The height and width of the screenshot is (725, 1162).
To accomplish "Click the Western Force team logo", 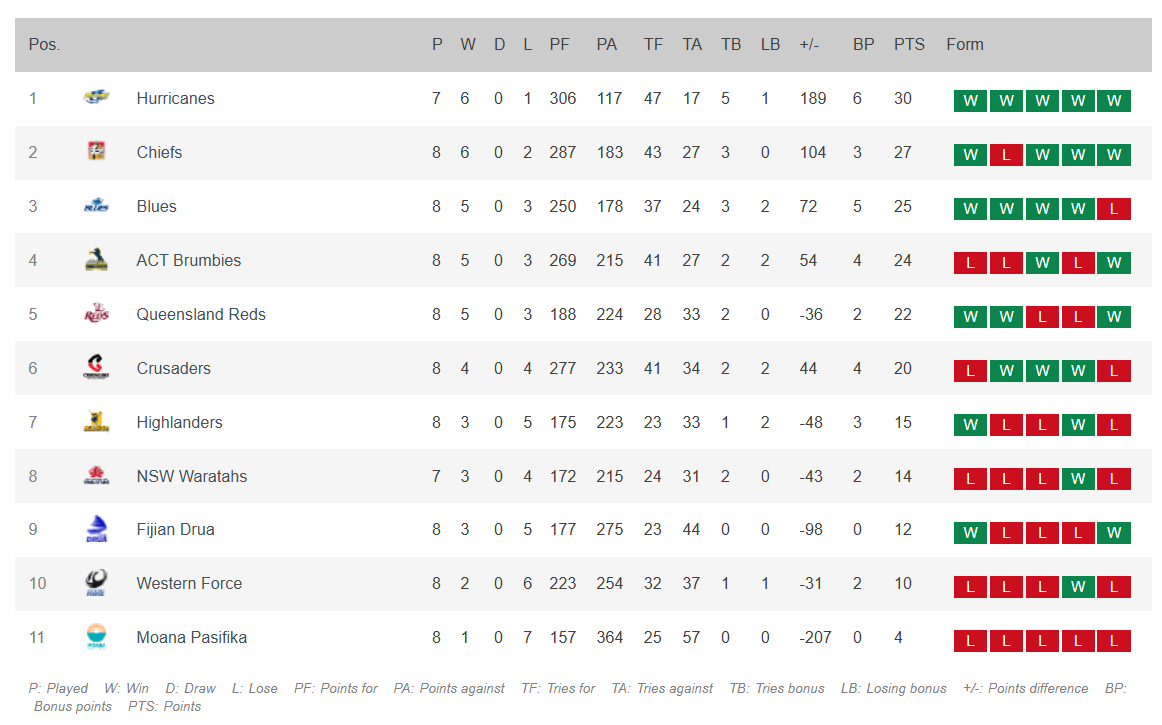I will tap(96, 583).
